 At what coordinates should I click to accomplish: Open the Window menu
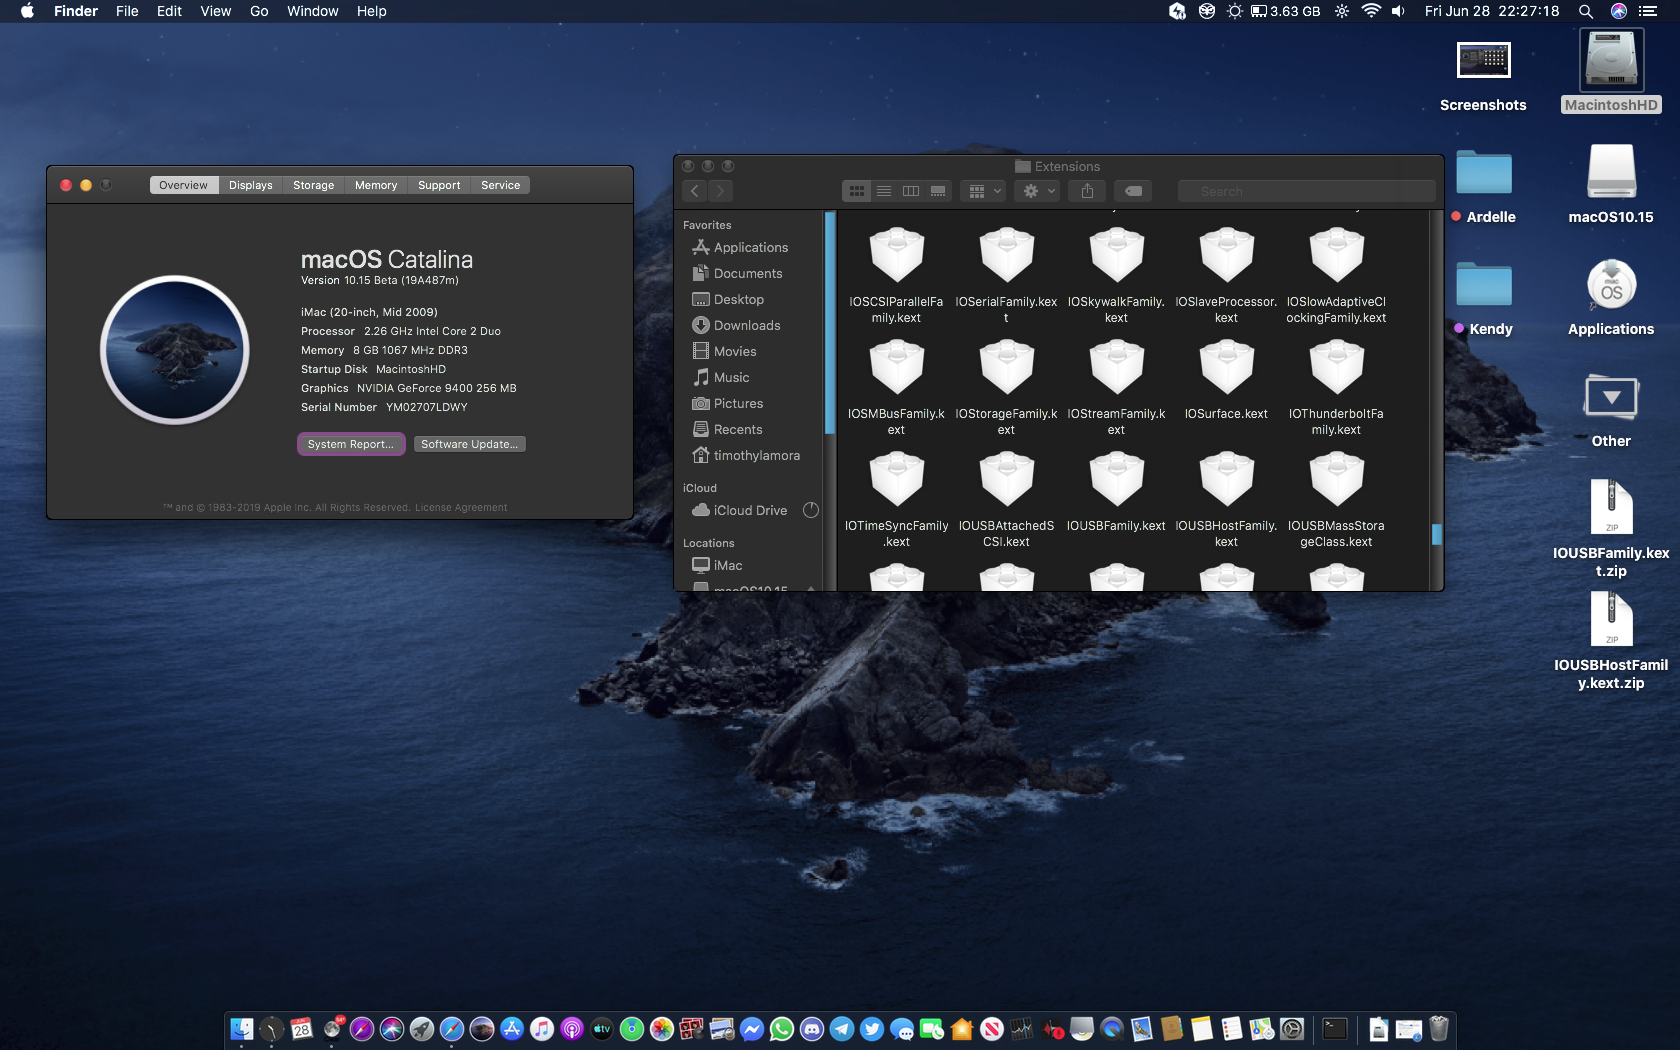point(312,11)
